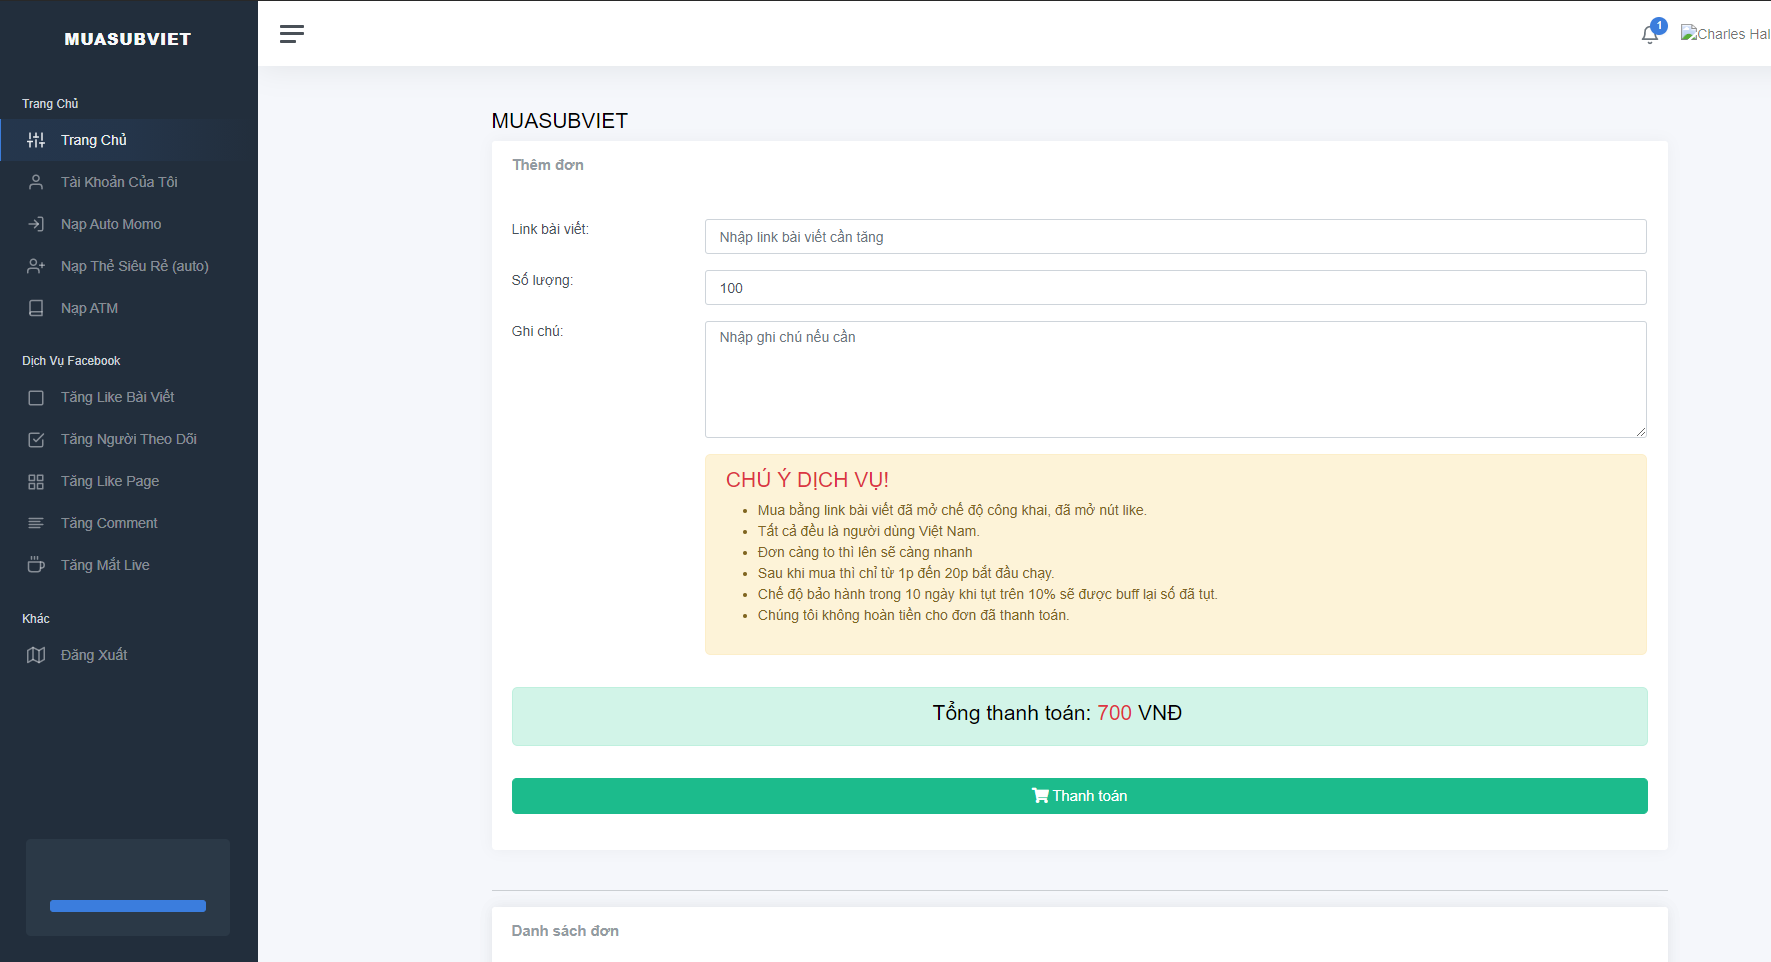Image resolution: width=1771 pixels, height=962 pixels.
Task: Click the Tăng Like Page grid icon
Action: pos(36,482)
